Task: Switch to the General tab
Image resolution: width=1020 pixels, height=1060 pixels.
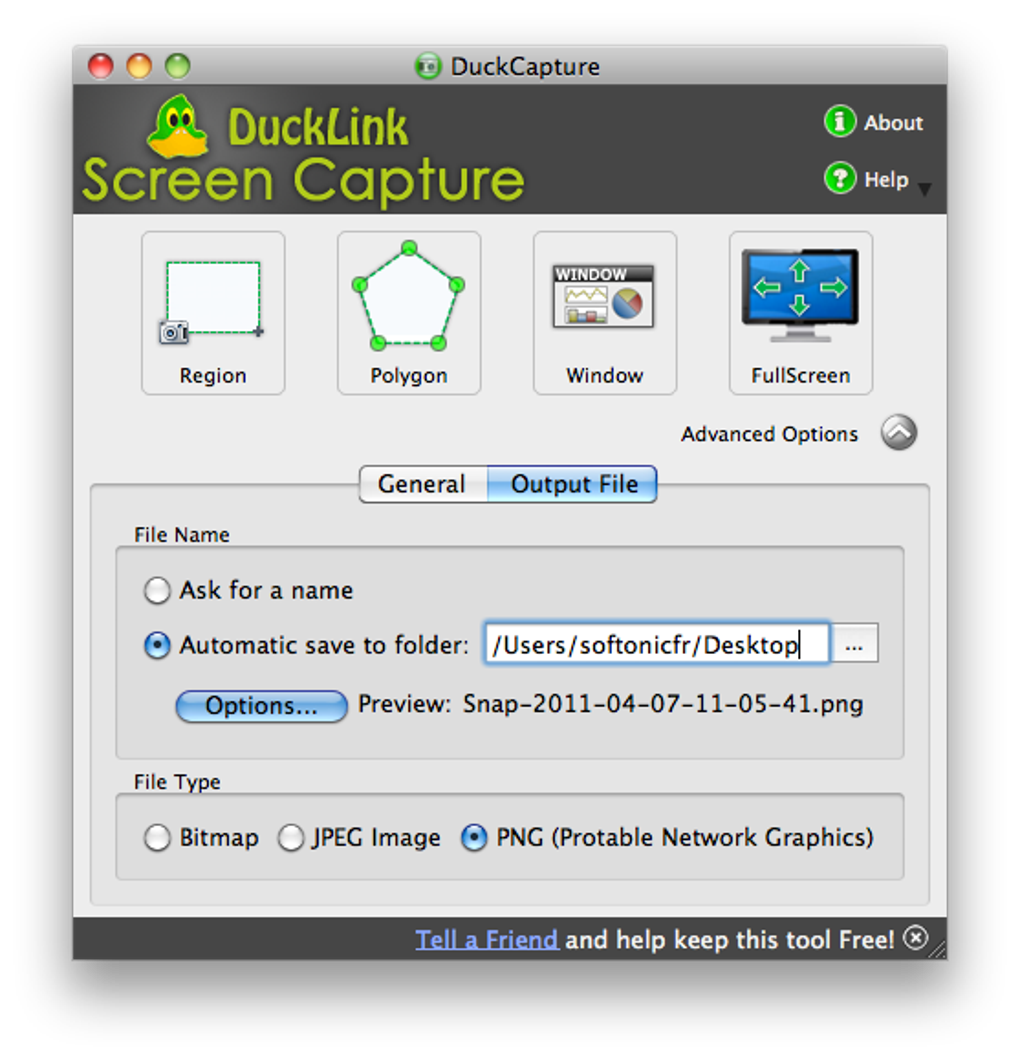Action: pos(422,484)
